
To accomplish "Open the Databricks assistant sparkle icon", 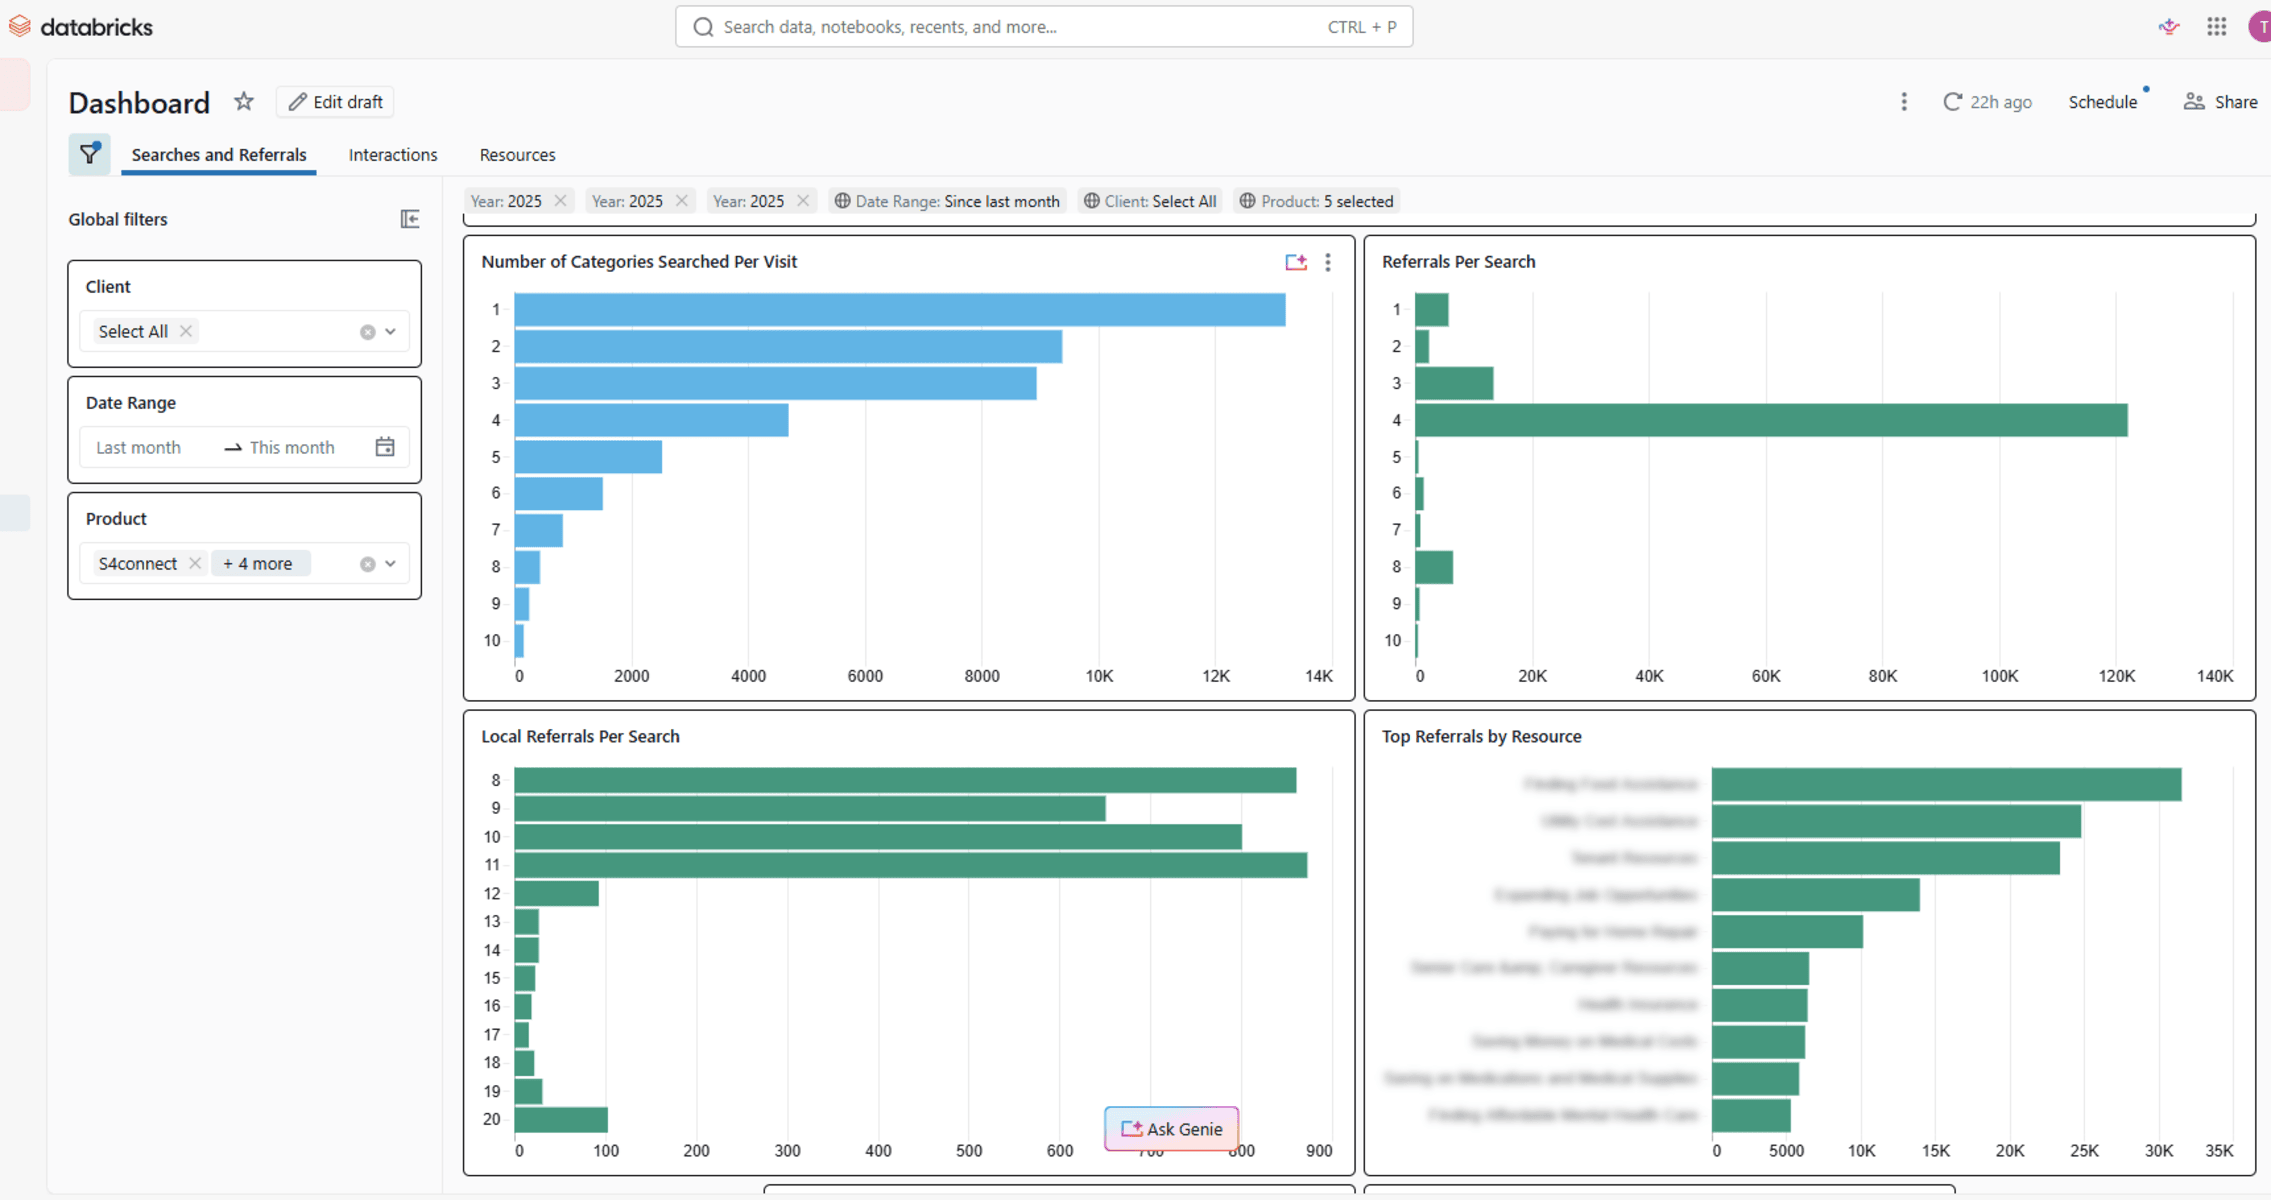I will 2168,27.
